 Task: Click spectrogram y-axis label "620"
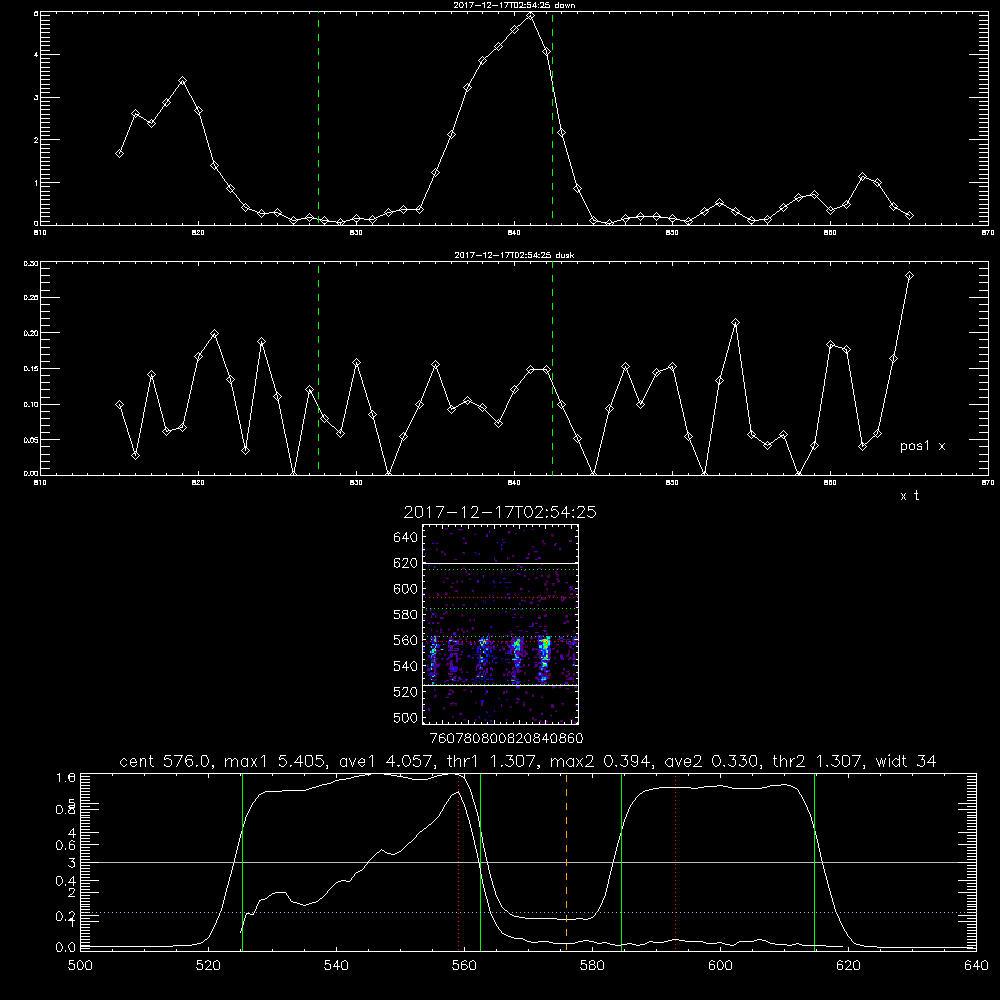tap(406, 563)
